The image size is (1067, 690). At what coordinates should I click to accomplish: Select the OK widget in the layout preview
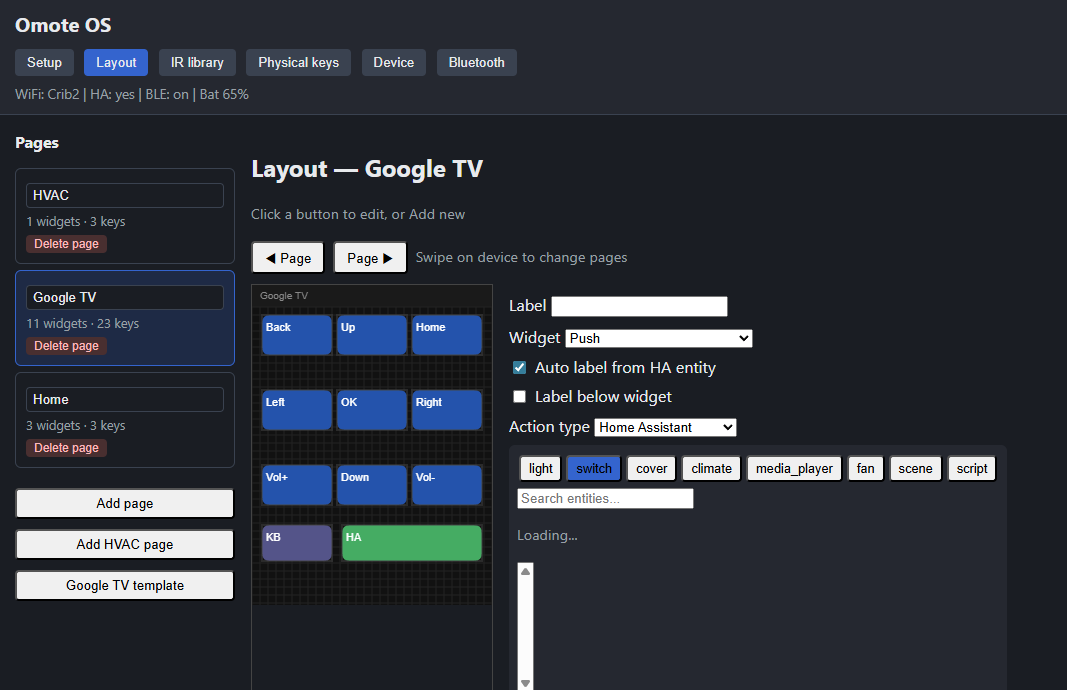point(372,410)
